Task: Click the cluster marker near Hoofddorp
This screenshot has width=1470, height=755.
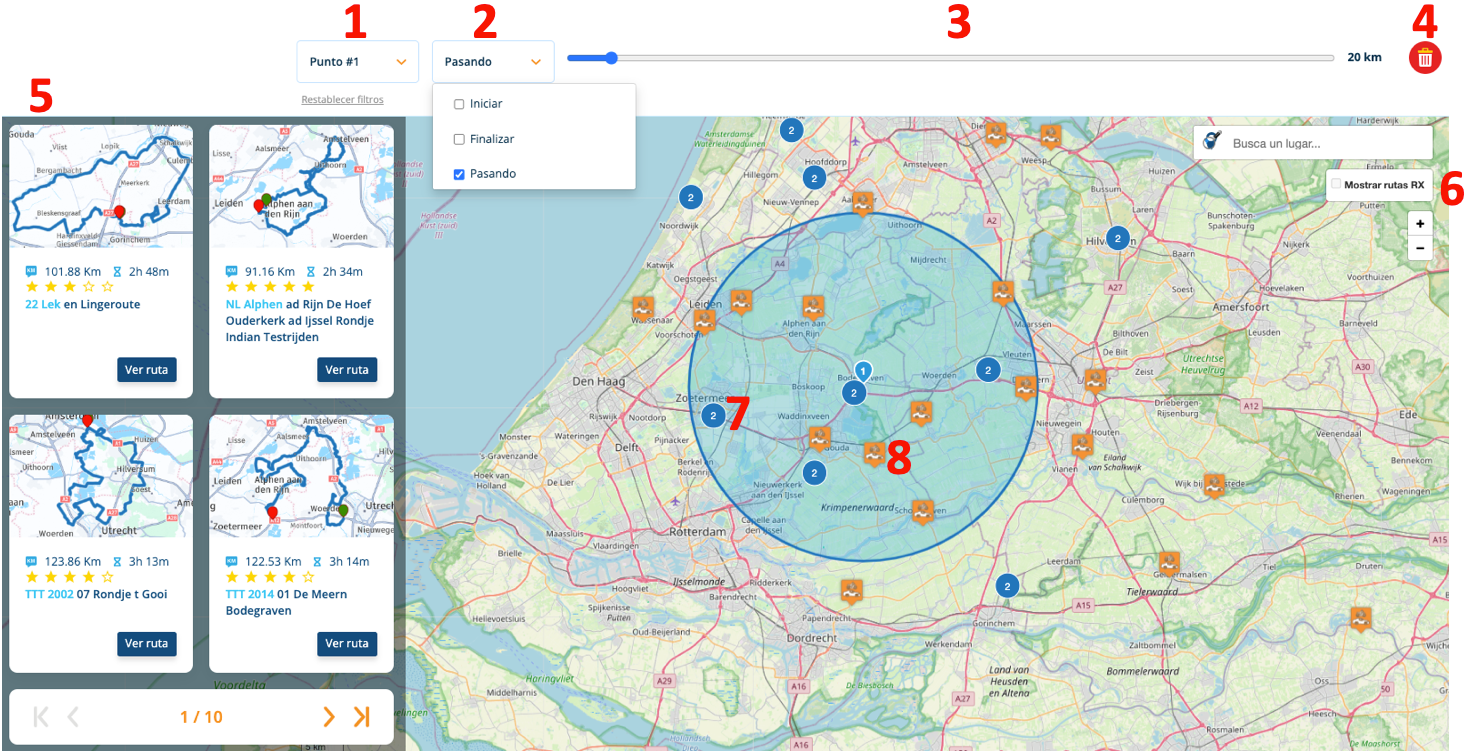Action: pos(814,178)
